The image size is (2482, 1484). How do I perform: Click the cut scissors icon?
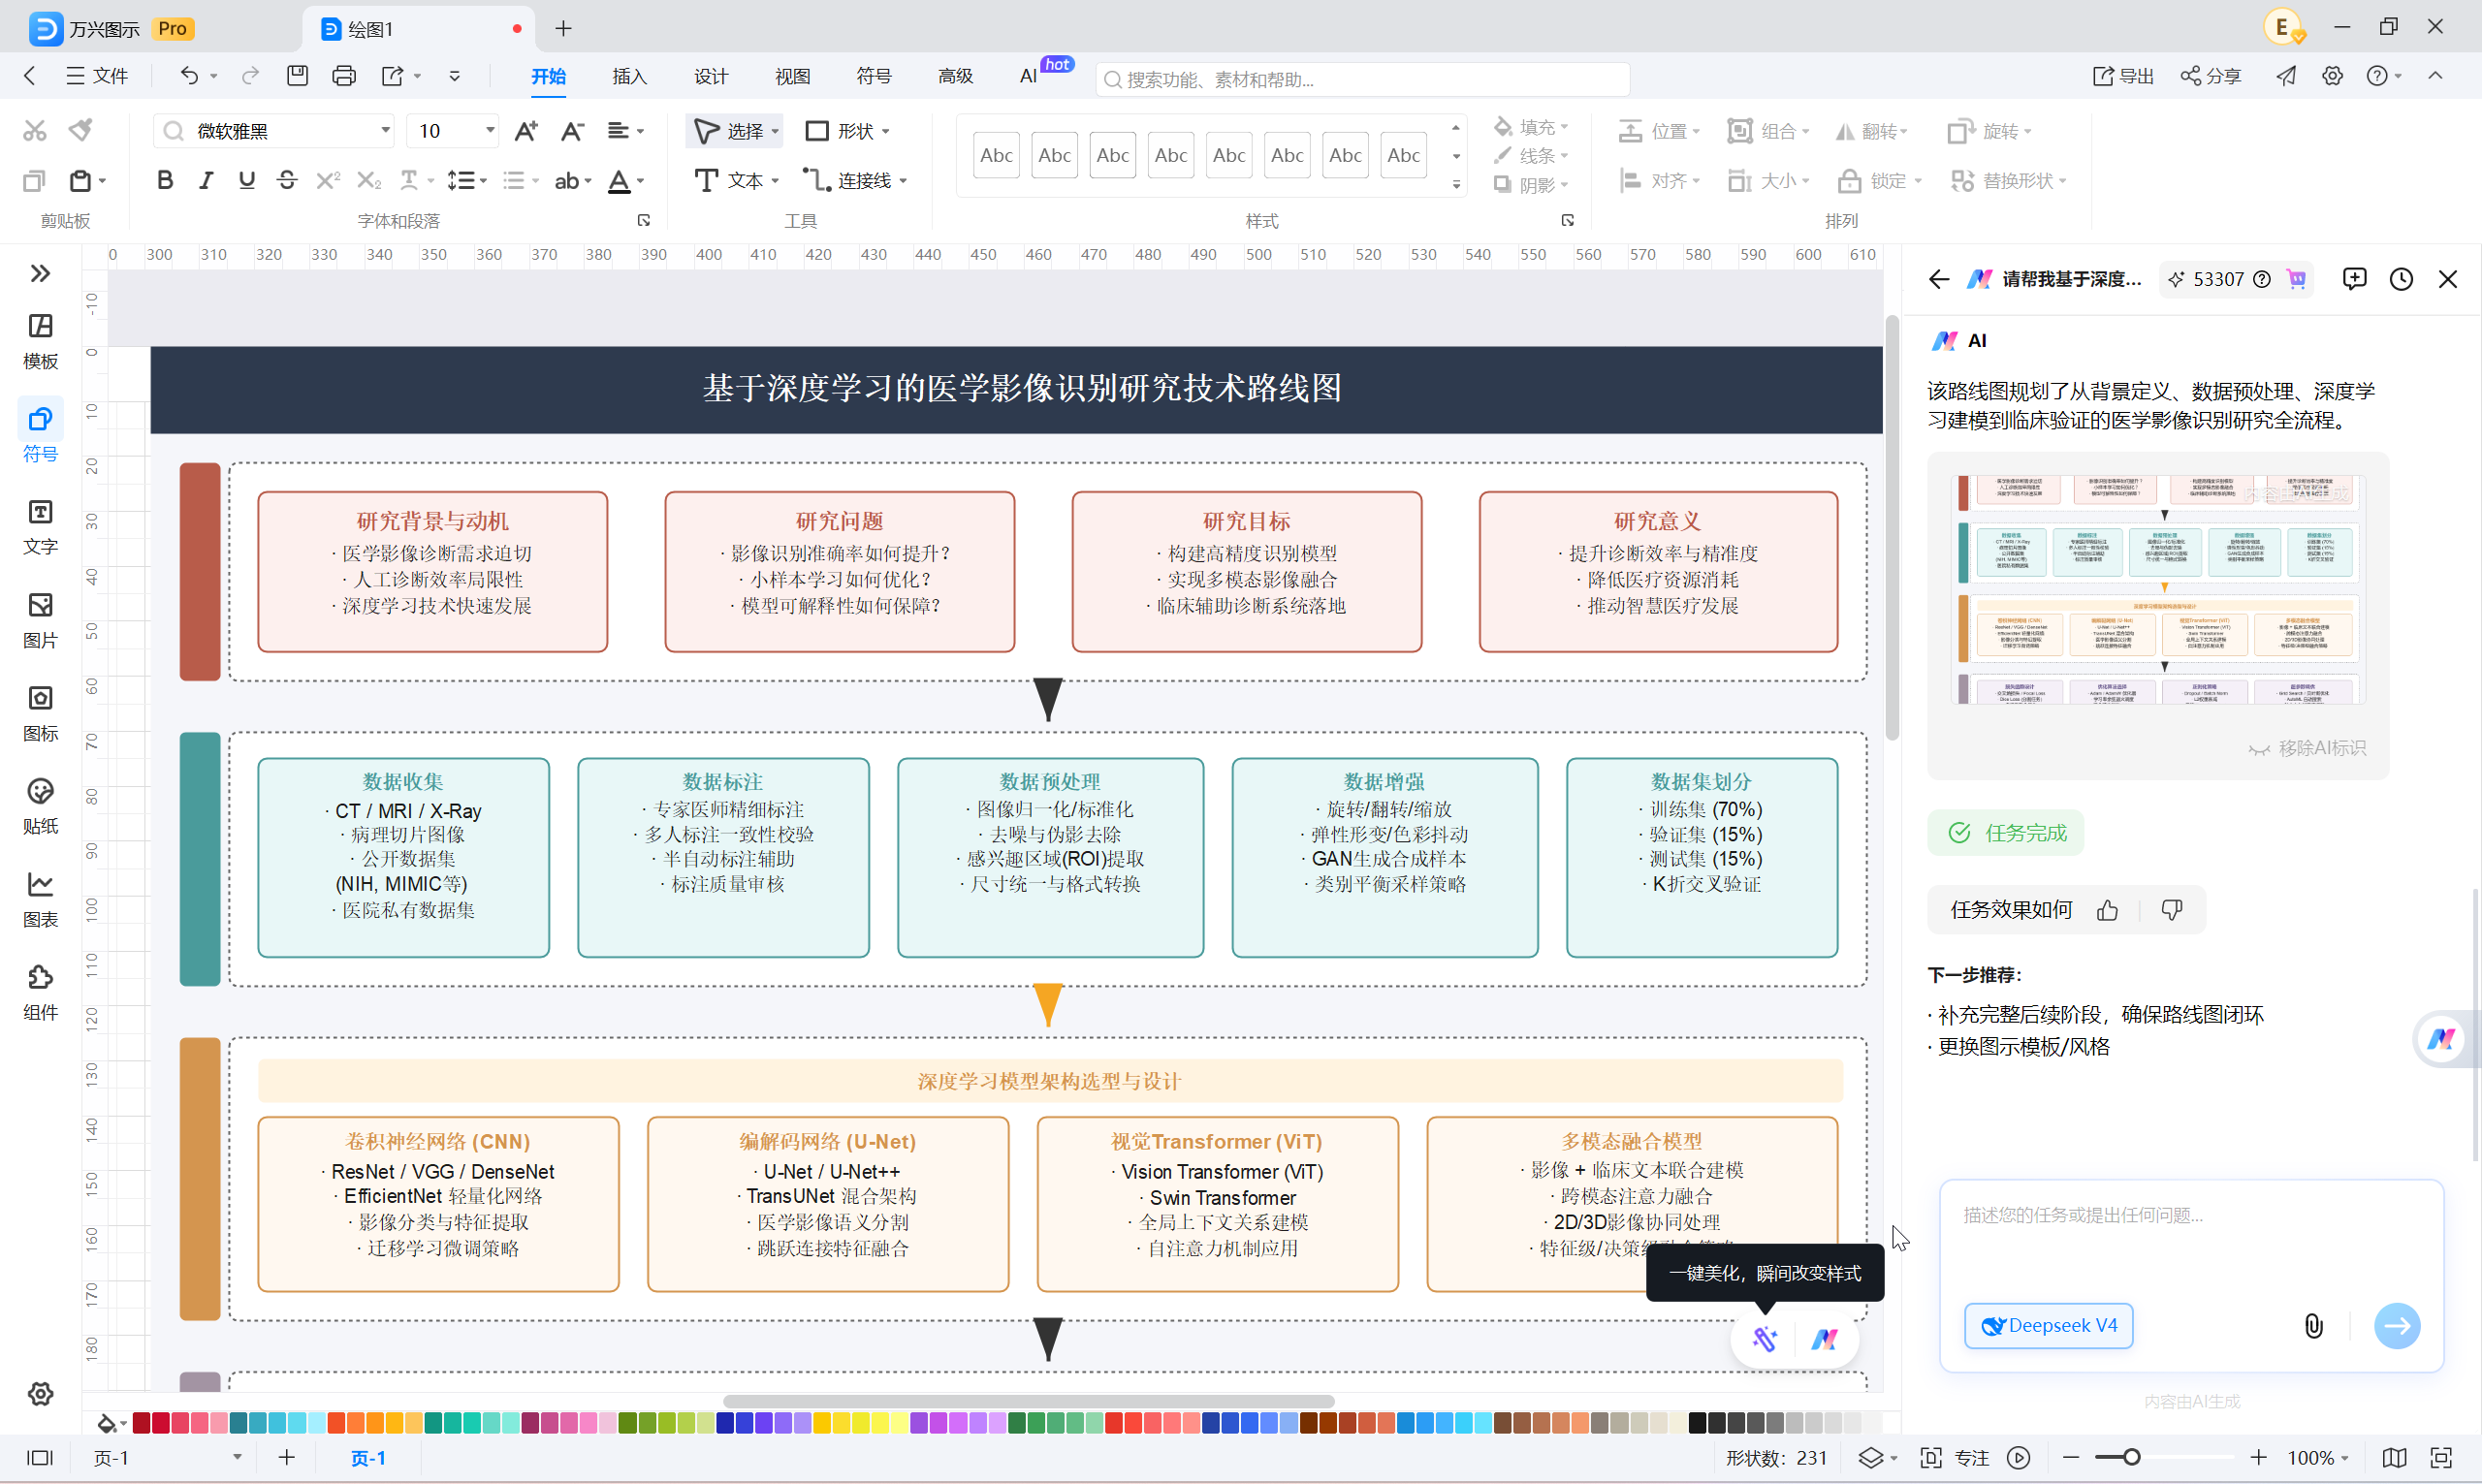tap(35, 130)
